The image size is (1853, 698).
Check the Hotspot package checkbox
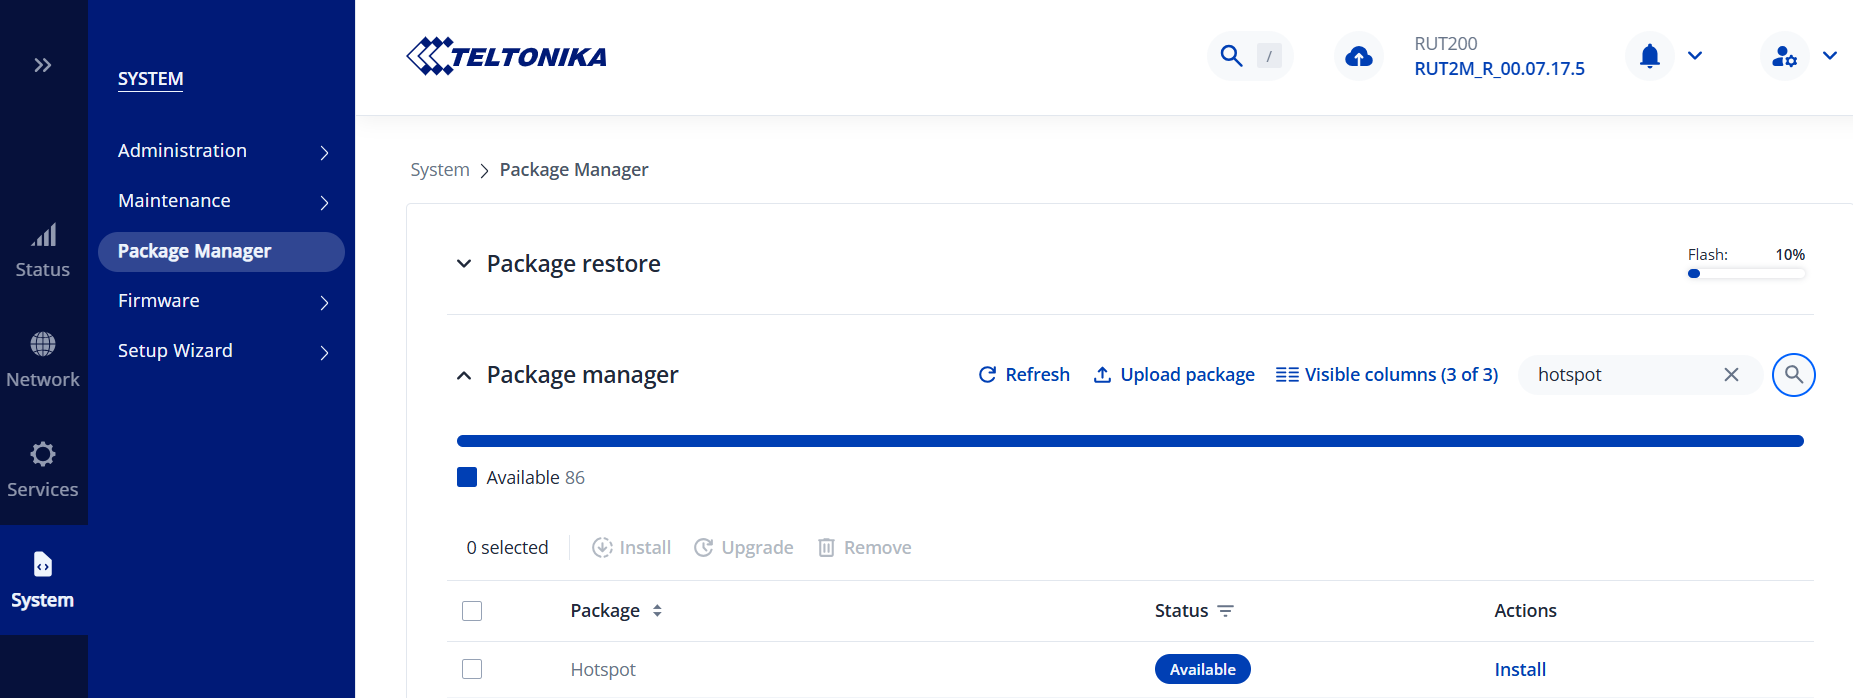(472, 669)
